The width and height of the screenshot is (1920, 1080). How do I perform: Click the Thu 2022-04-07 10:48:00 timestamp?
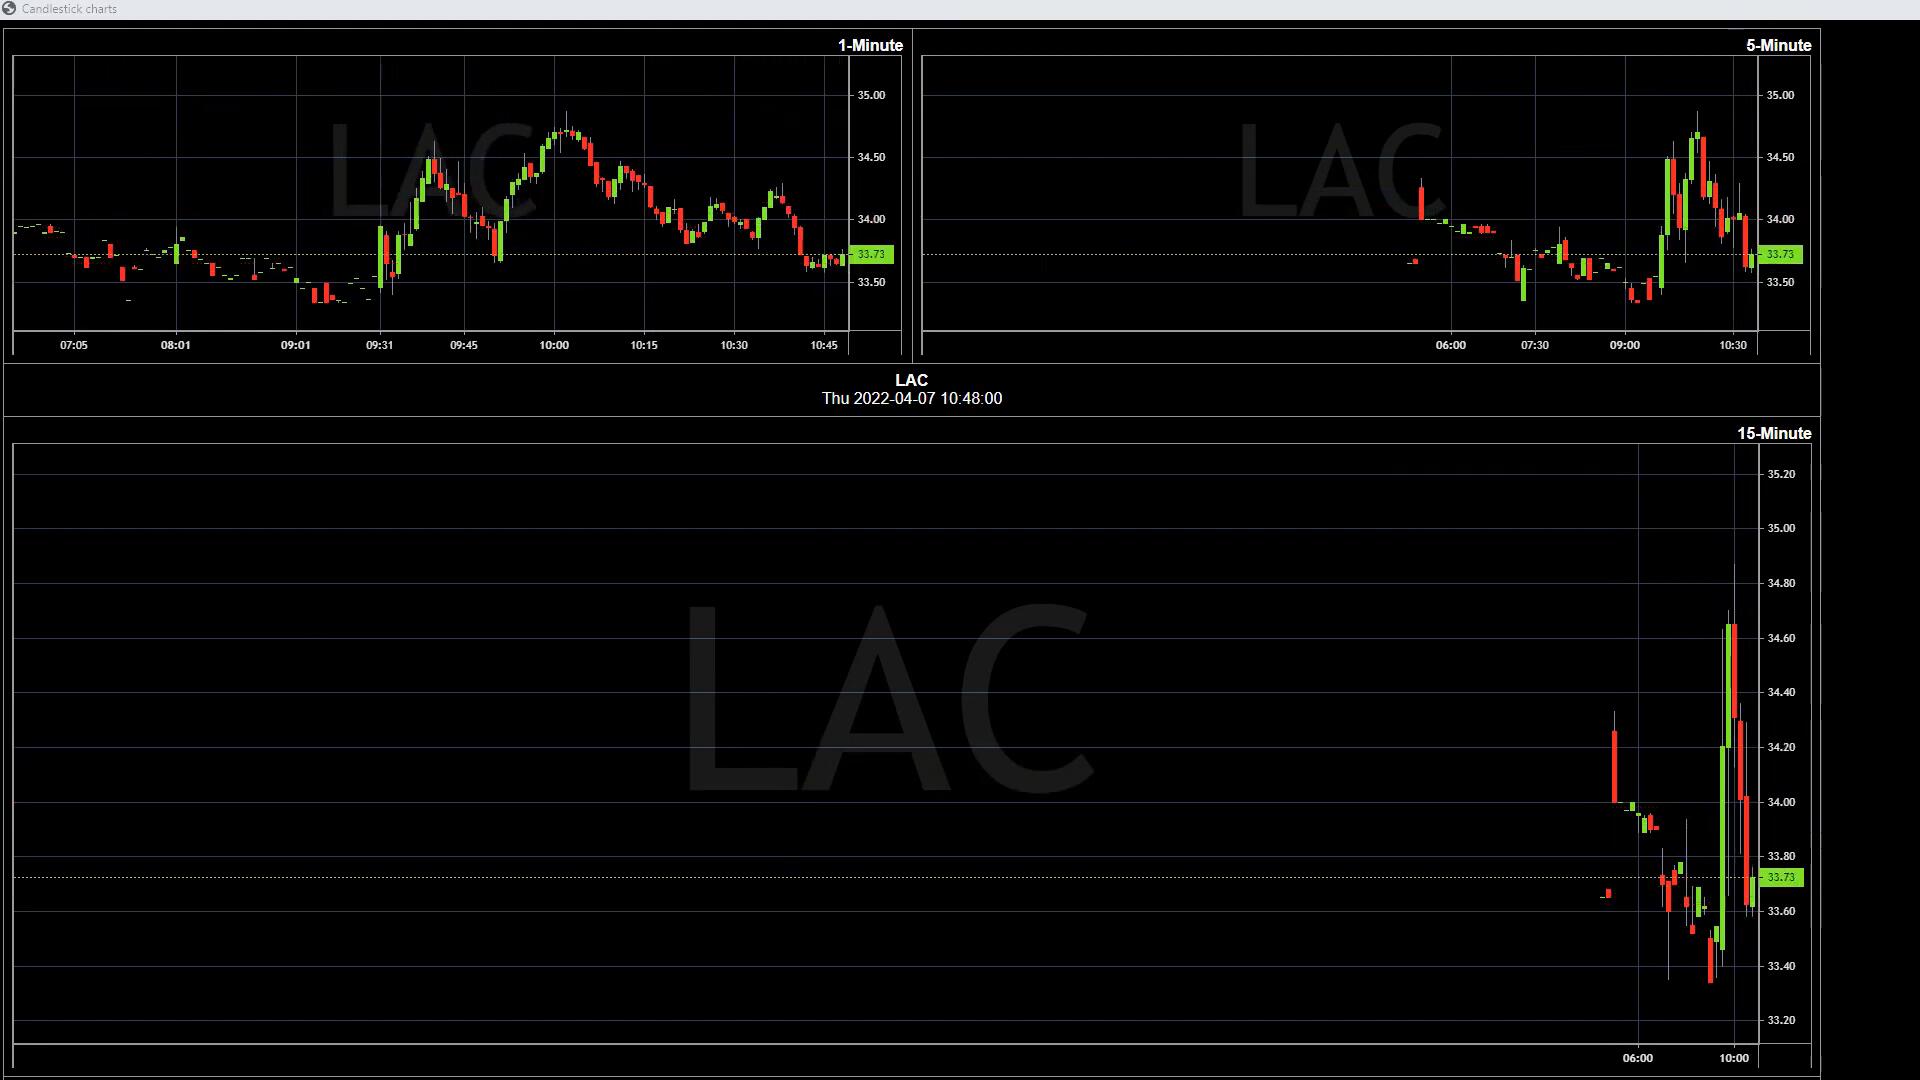(911, 398)
